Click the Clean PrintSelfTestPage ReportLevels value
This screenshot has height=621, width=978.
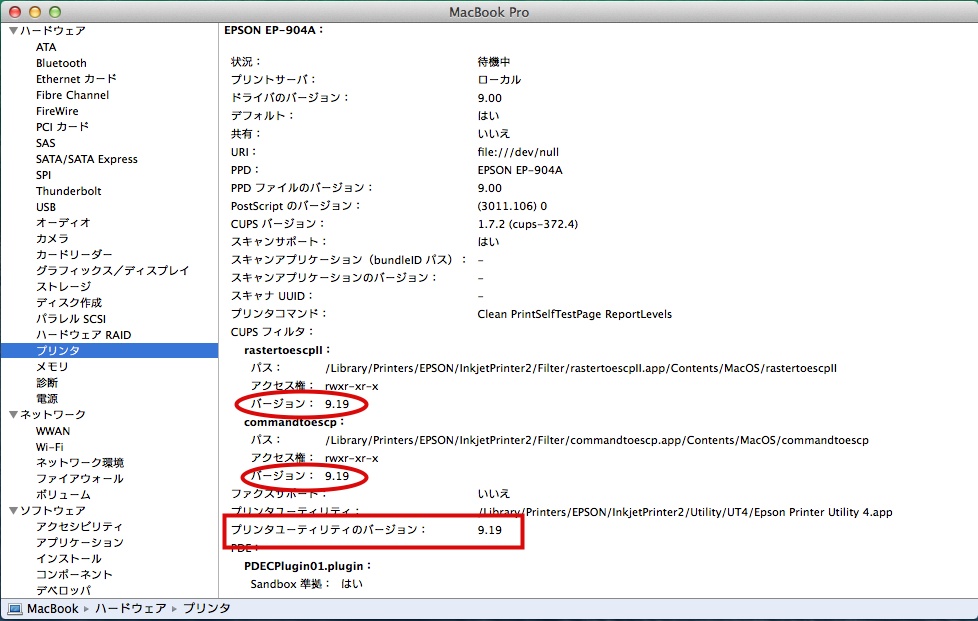[574, 314]
